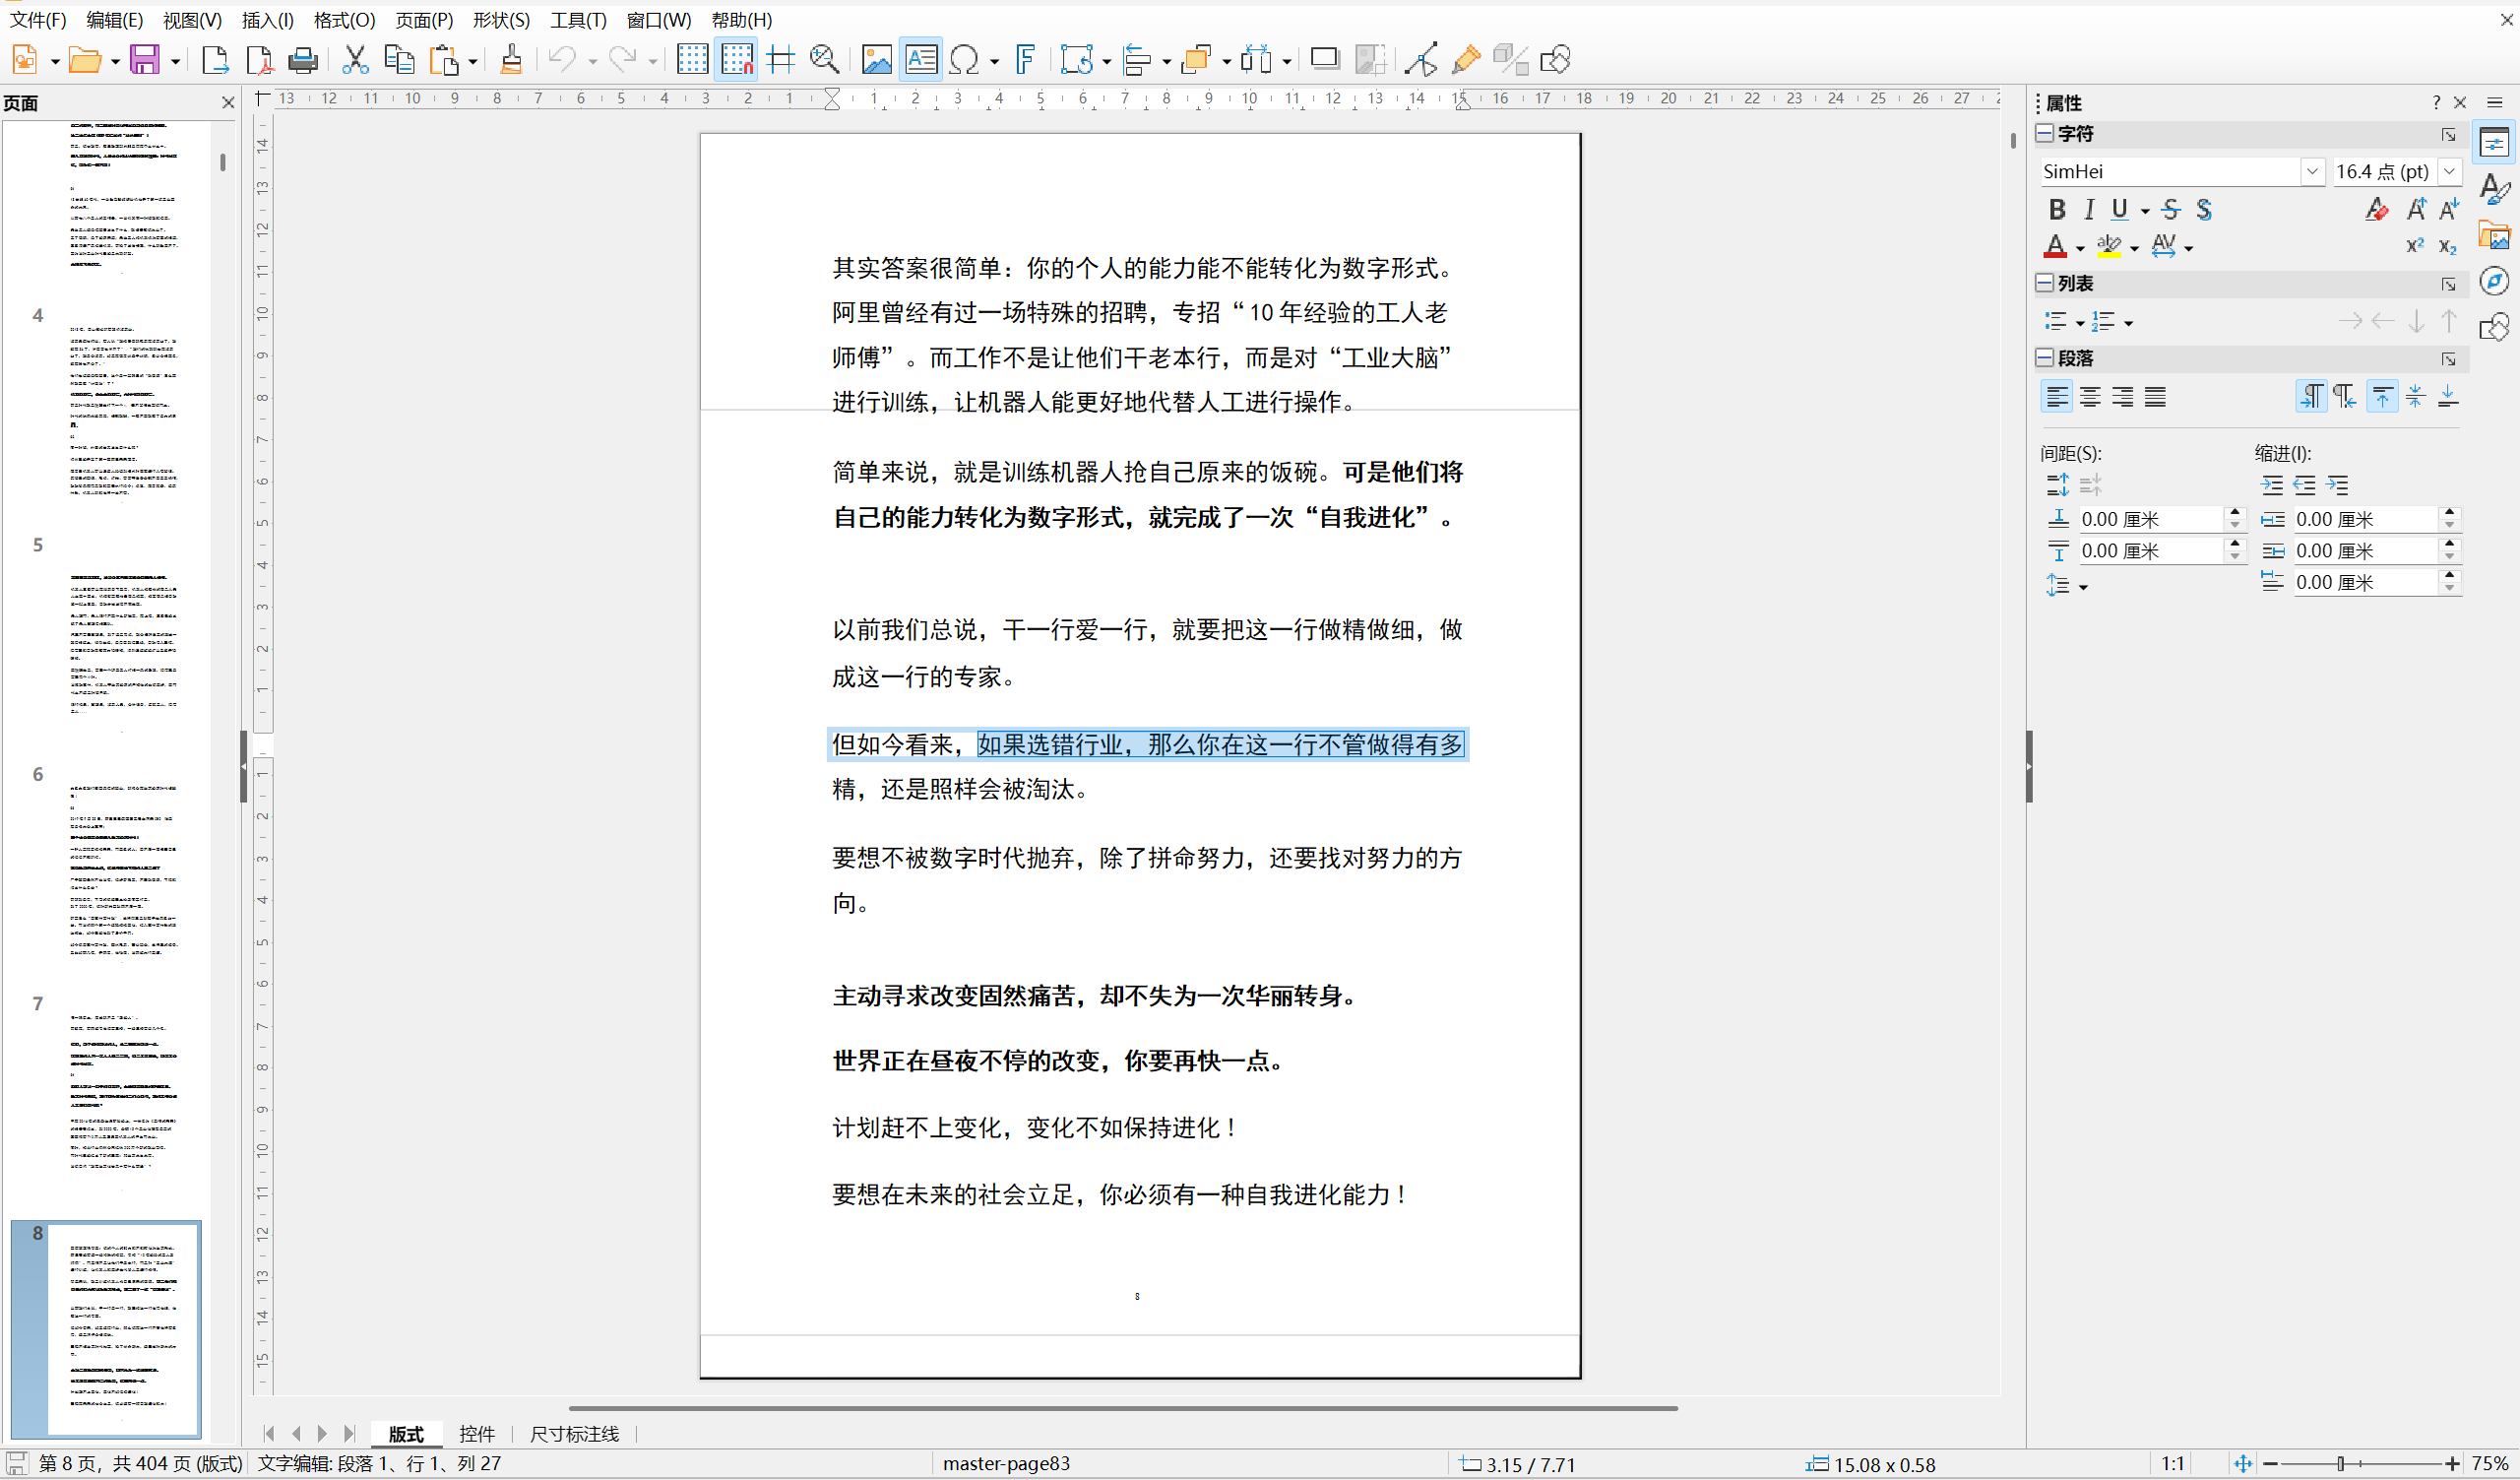Collapse the 段落 section
The height and width of the screenshot is (1480, 2520).
pyautogui.click(x=2045, y=357)
